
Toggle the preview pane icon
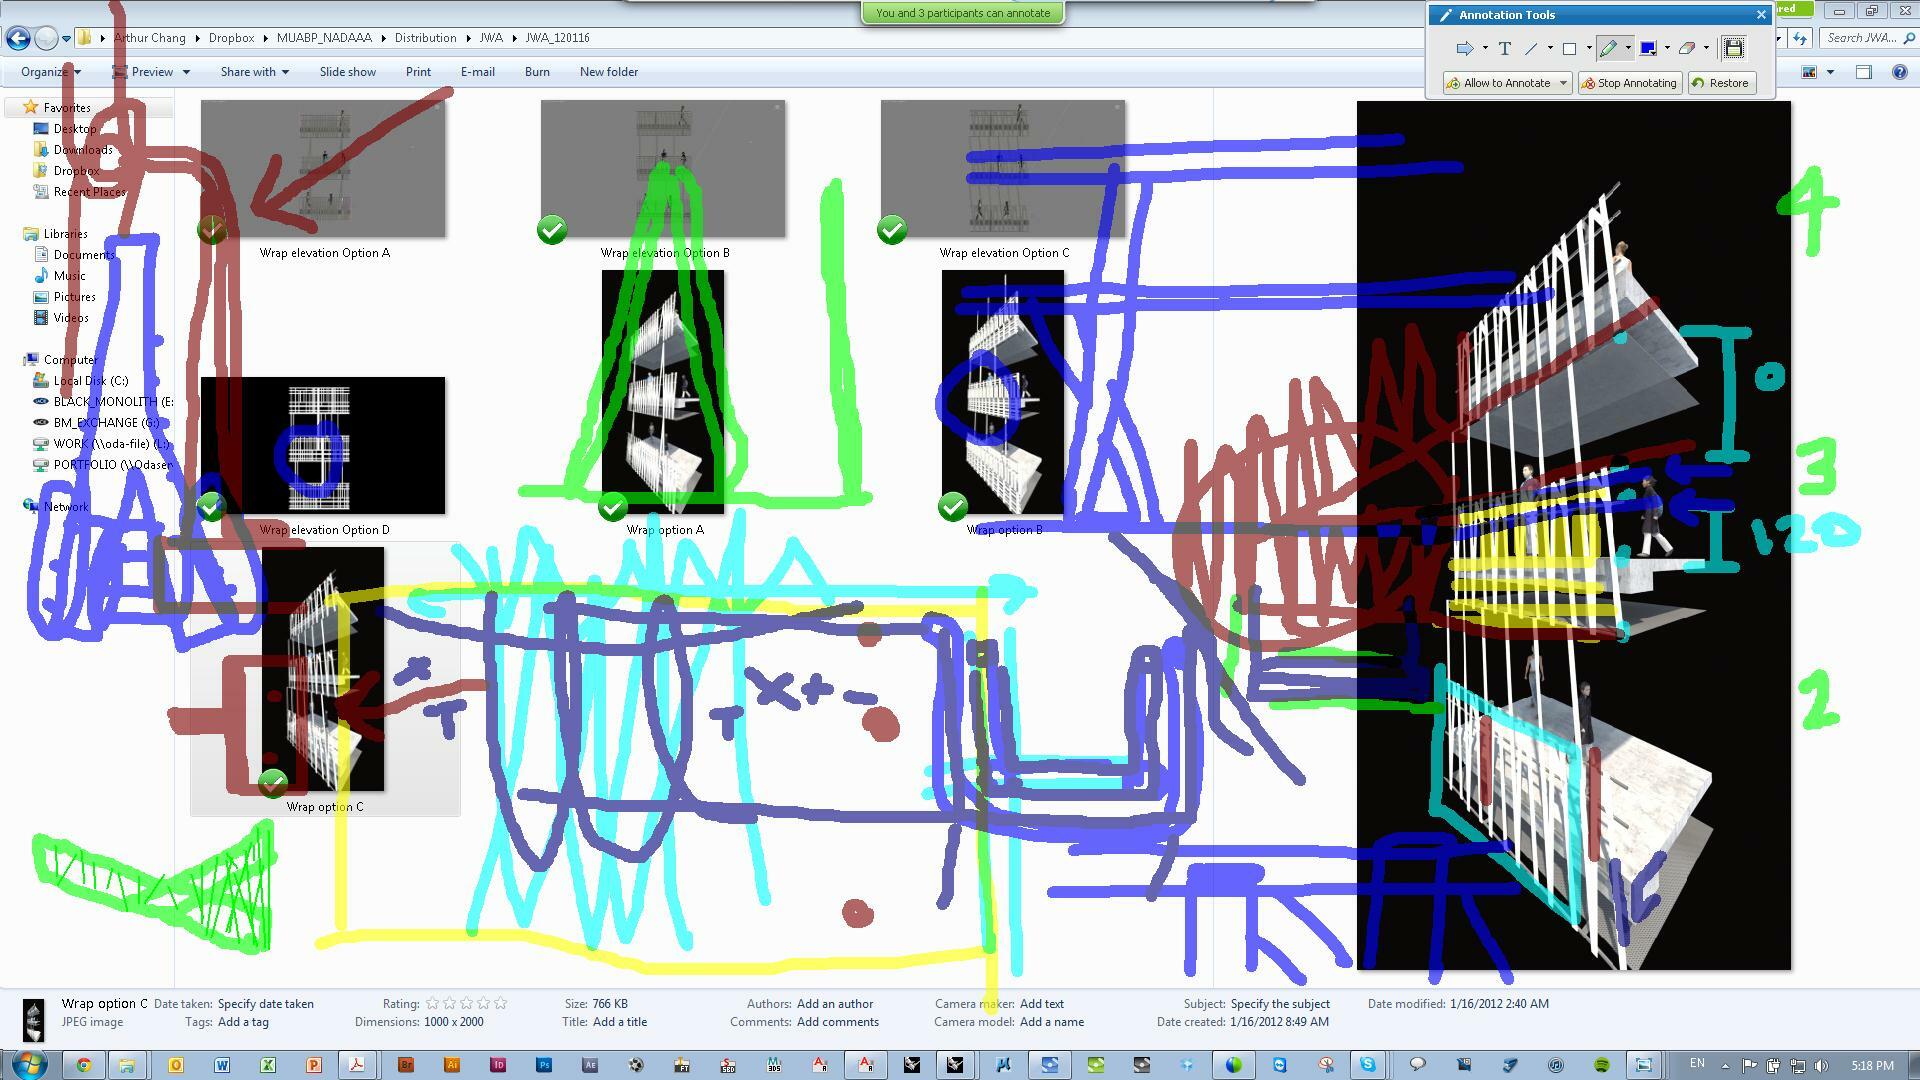pyautogui.click(x=1864, y=72)
